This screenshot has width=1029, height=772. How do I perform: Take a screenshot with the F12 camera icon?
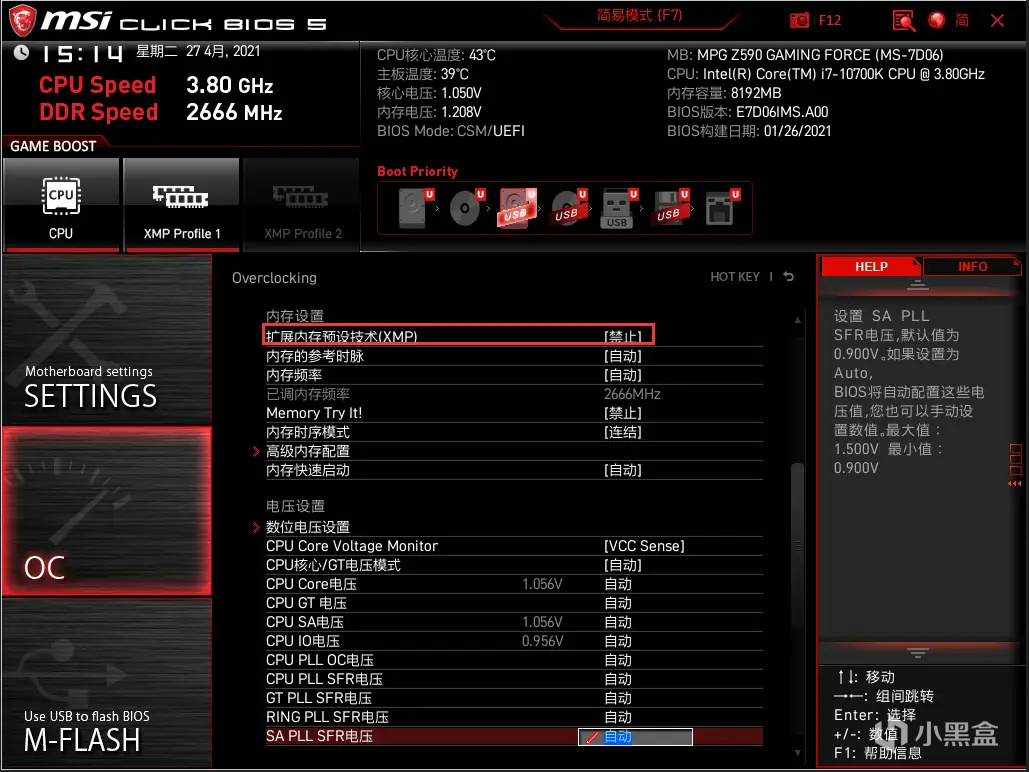(799, 20)
